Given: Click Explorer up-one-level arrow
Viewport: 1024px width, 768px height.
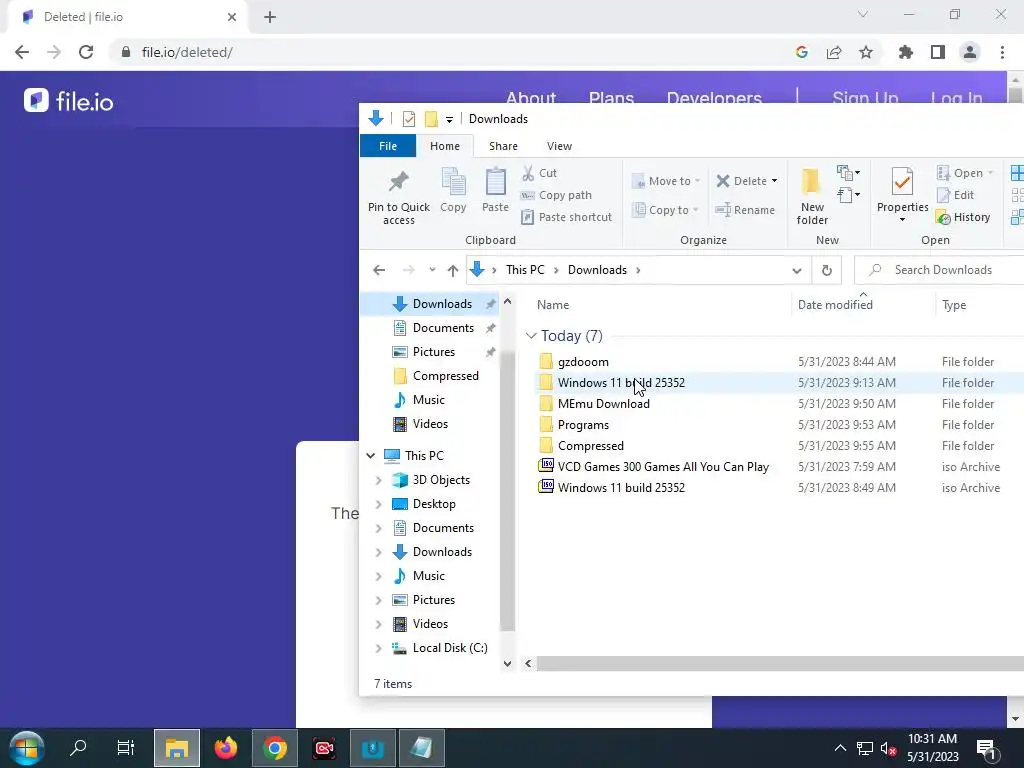Looking at the screenshot, I should click(453, 270).
